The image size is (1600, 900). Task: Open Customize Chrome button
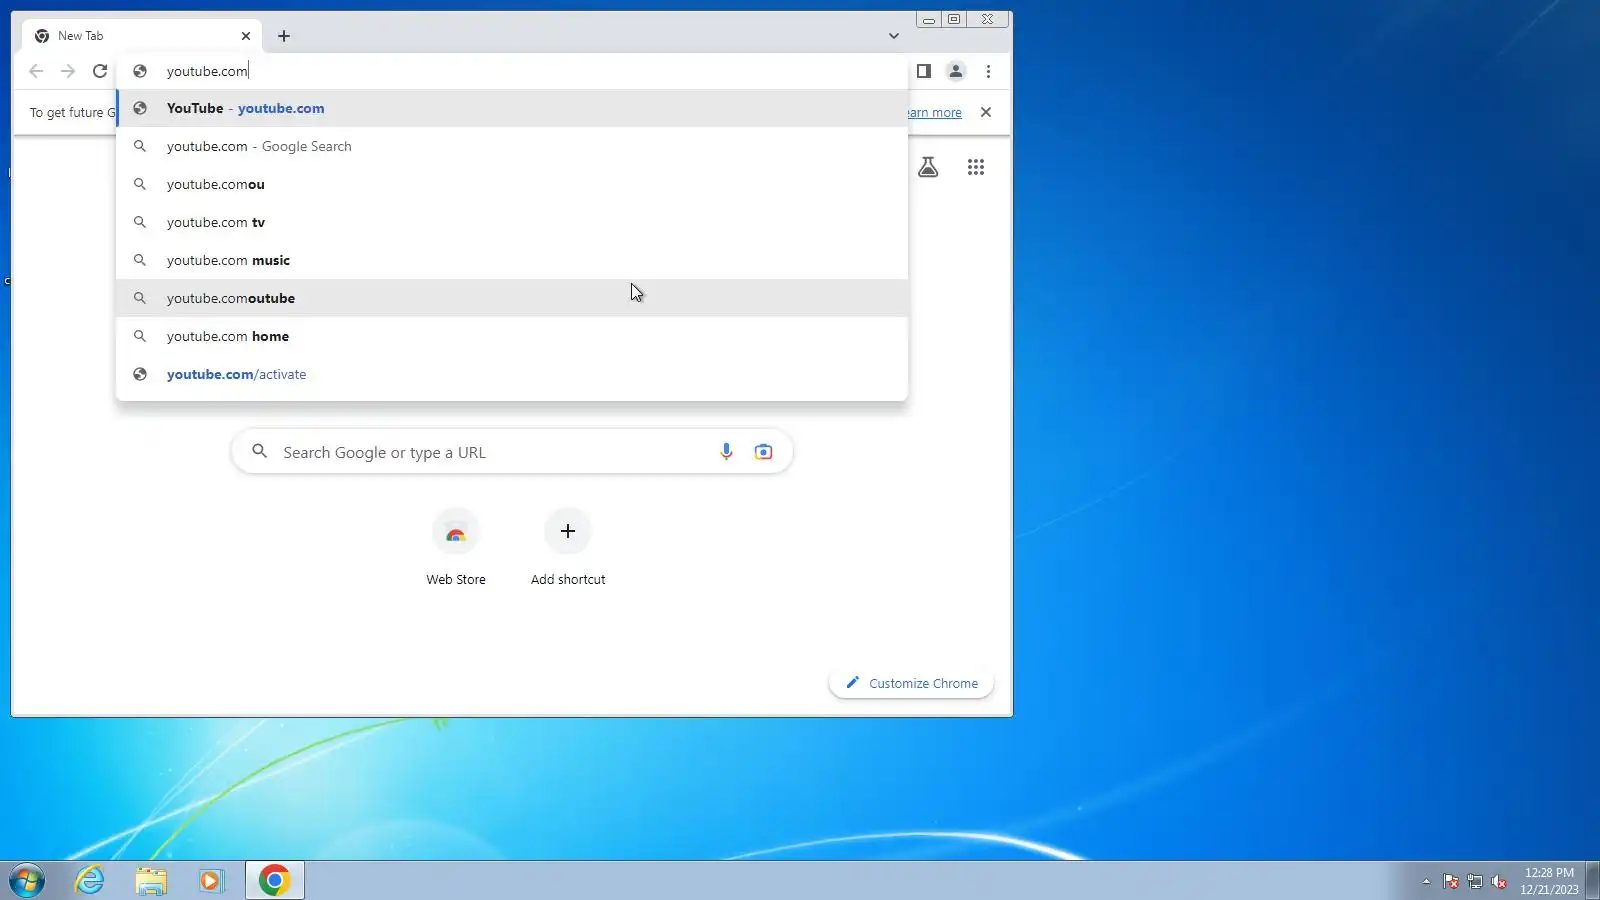click(911, 683)
